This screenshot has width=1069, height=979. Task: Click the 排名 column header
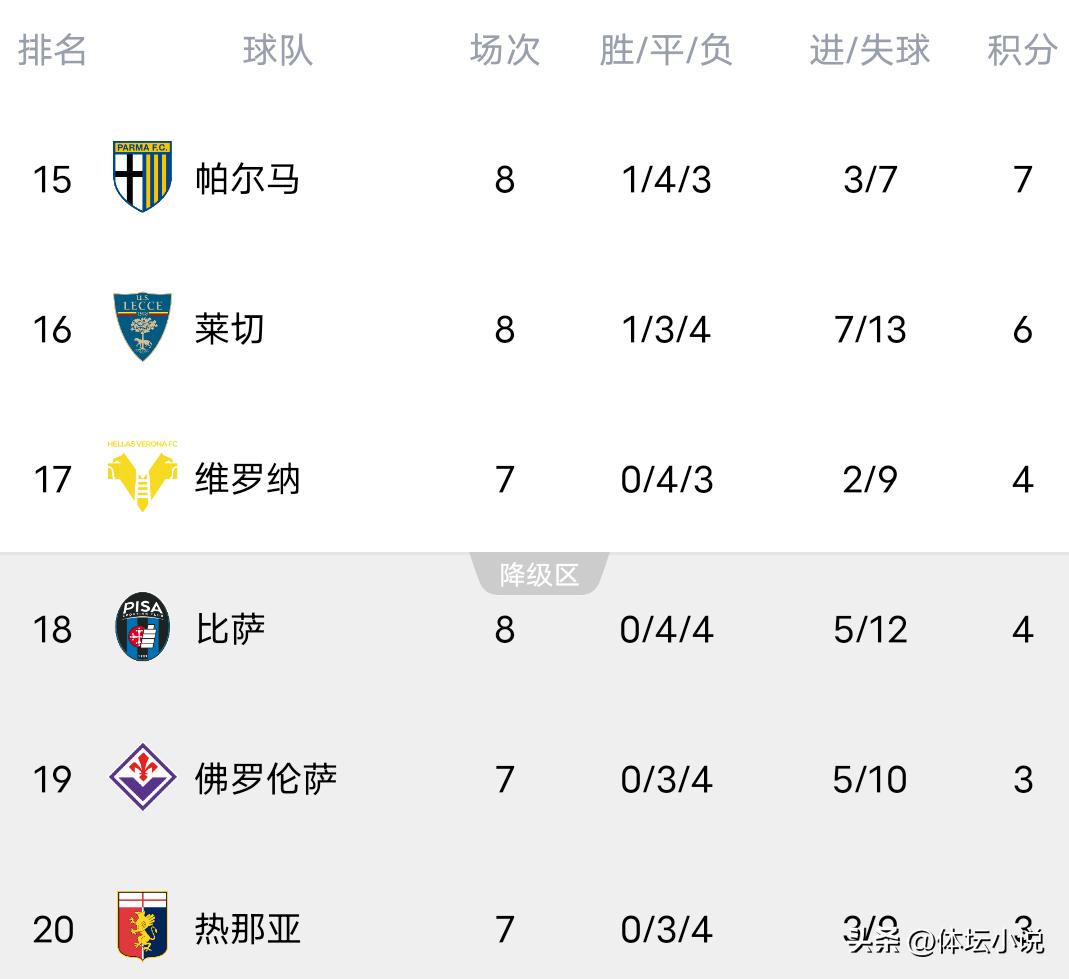pos(52,50)
